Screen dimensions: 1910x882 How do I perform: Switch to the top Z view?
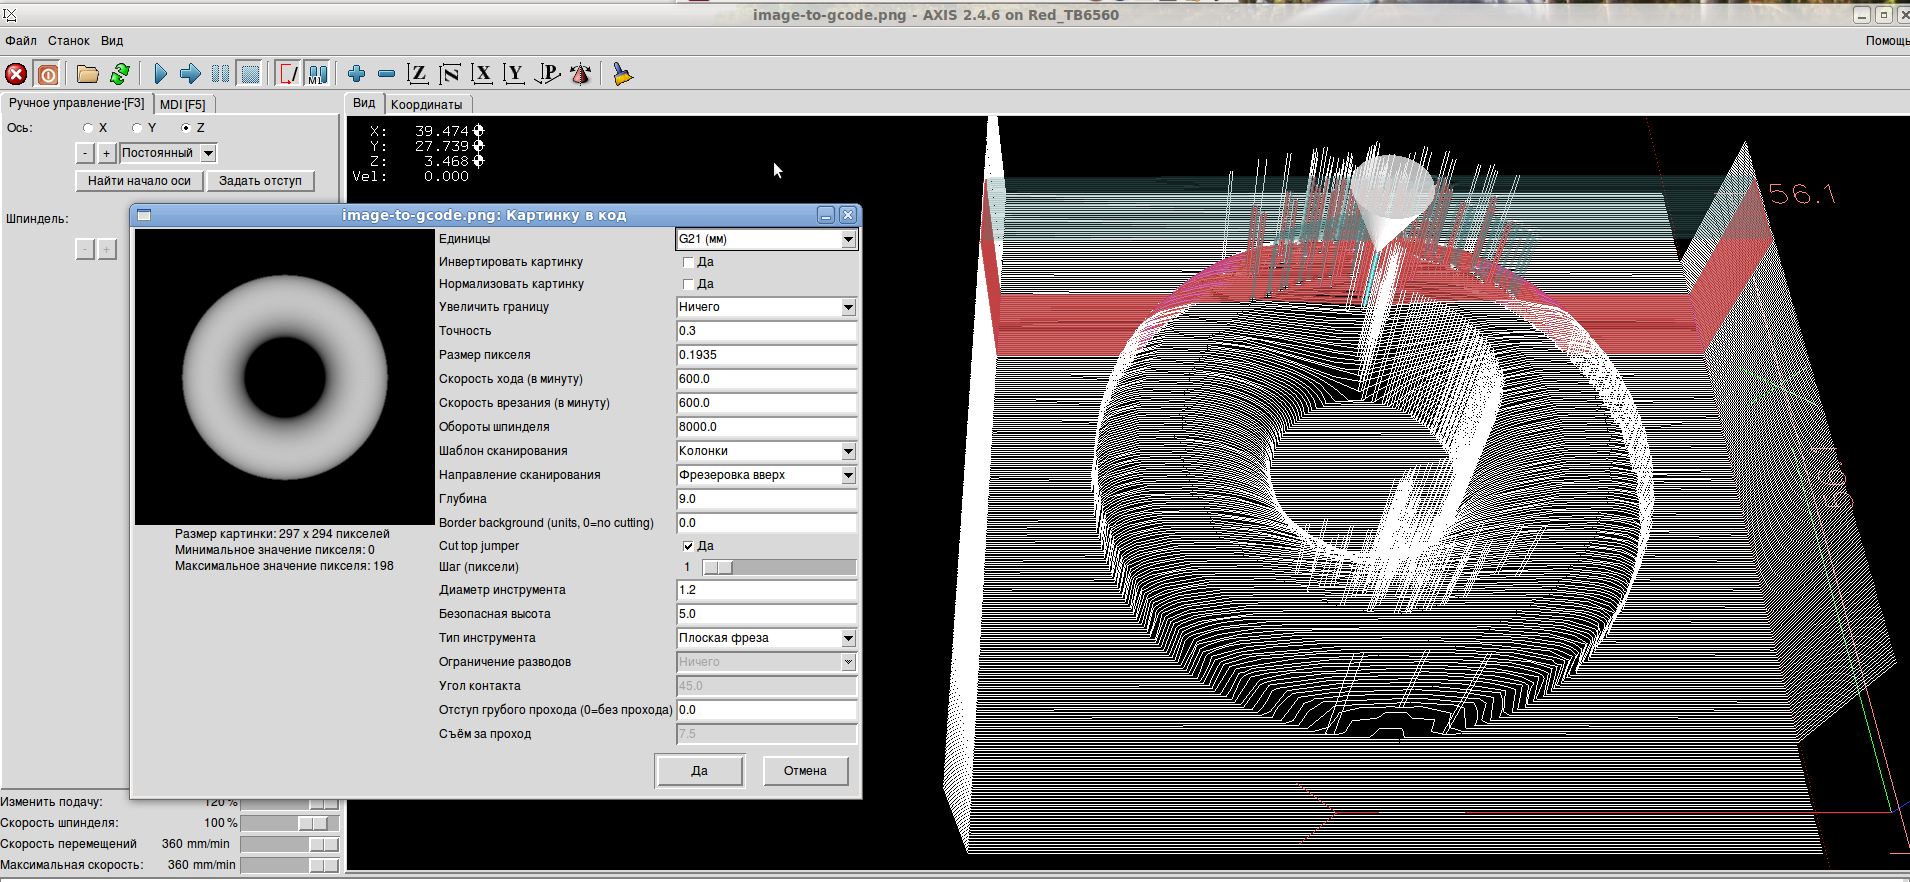point(418,74)
